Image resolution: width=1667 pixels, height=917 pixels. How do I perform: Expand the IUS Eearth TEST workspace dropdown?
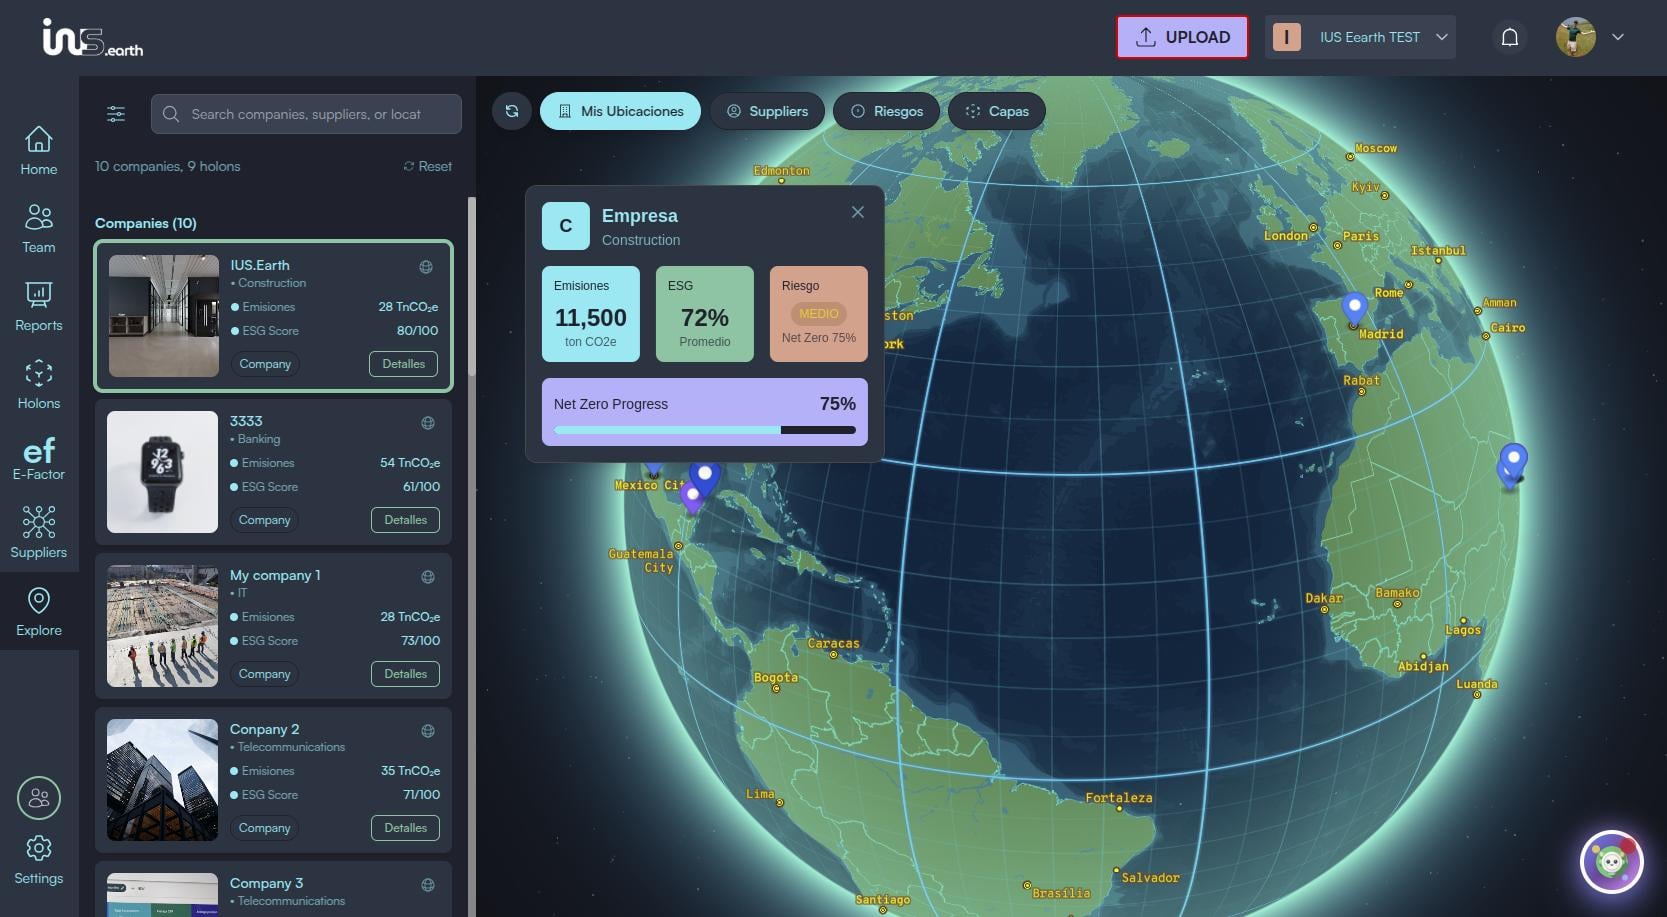pyautogui.click(x=1360, y=37)
